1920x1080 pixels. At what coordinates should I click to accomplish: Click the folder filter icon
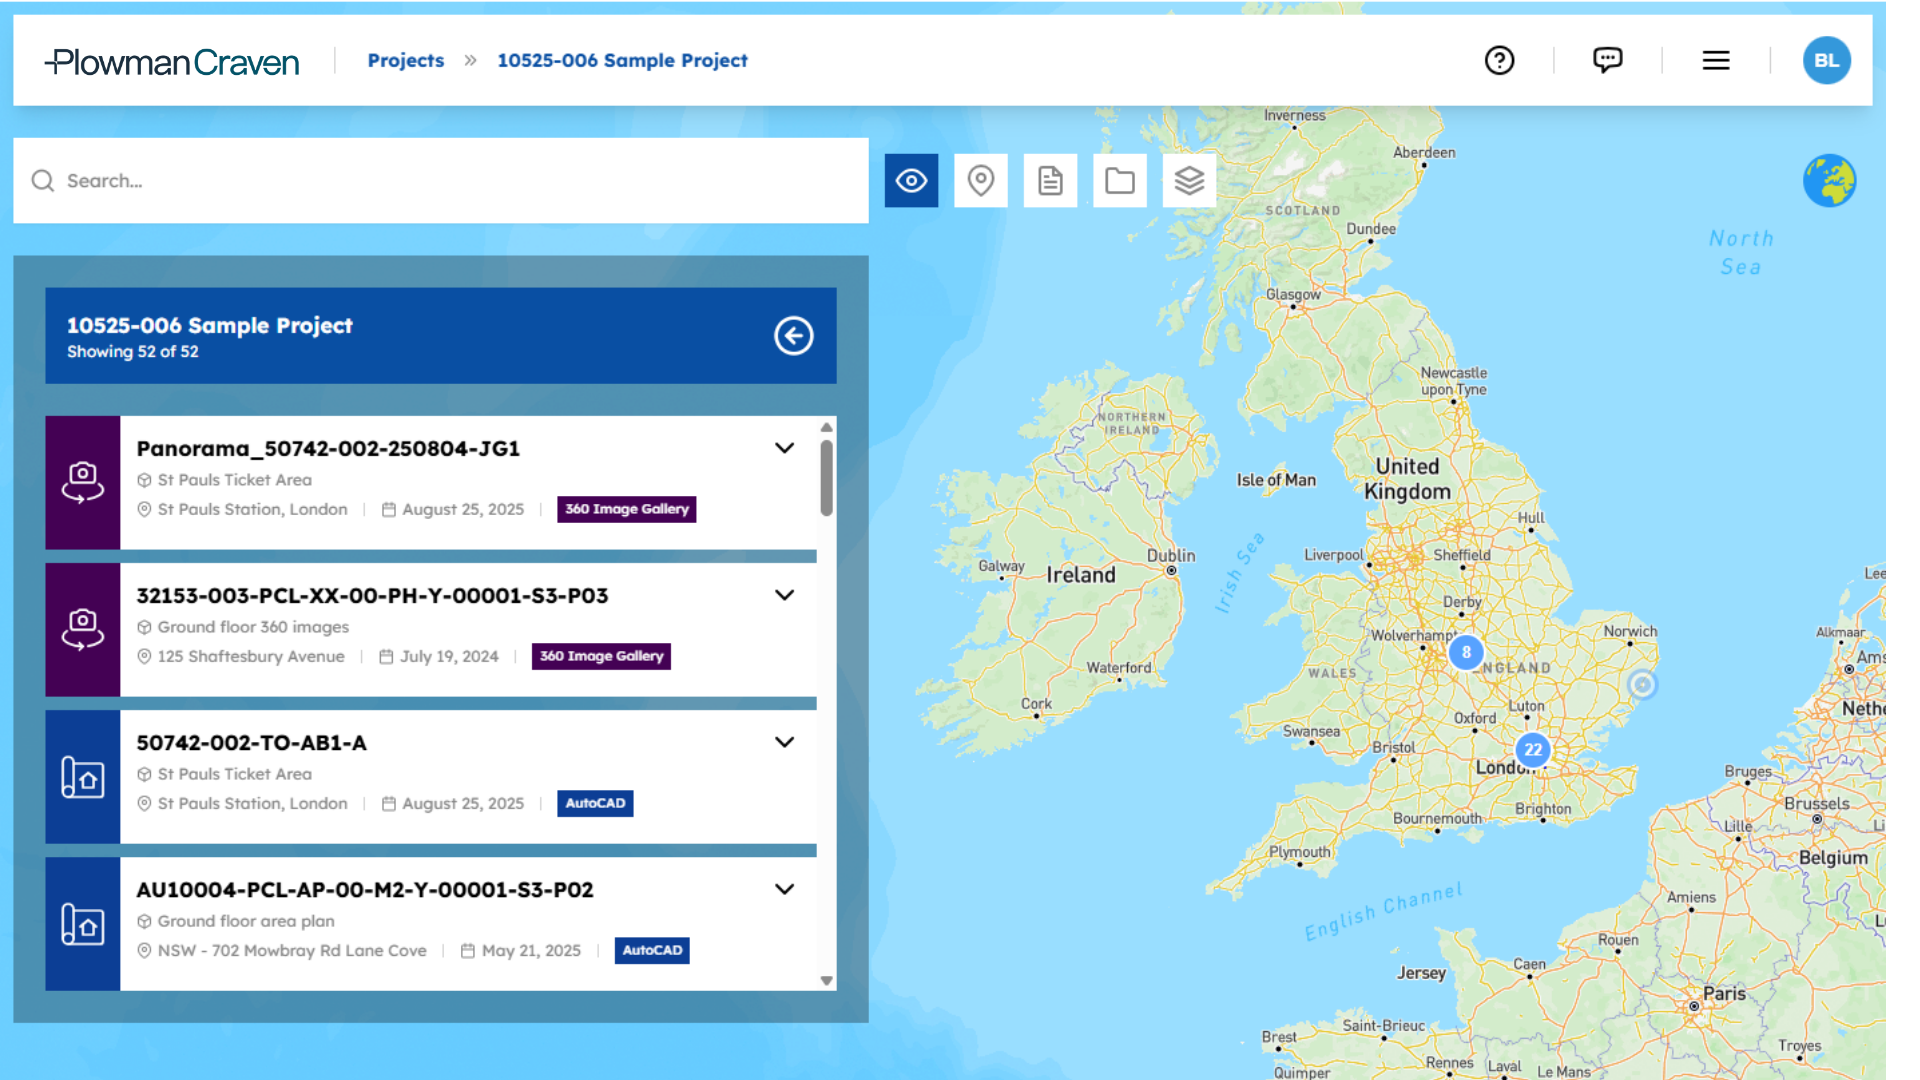1120,181
